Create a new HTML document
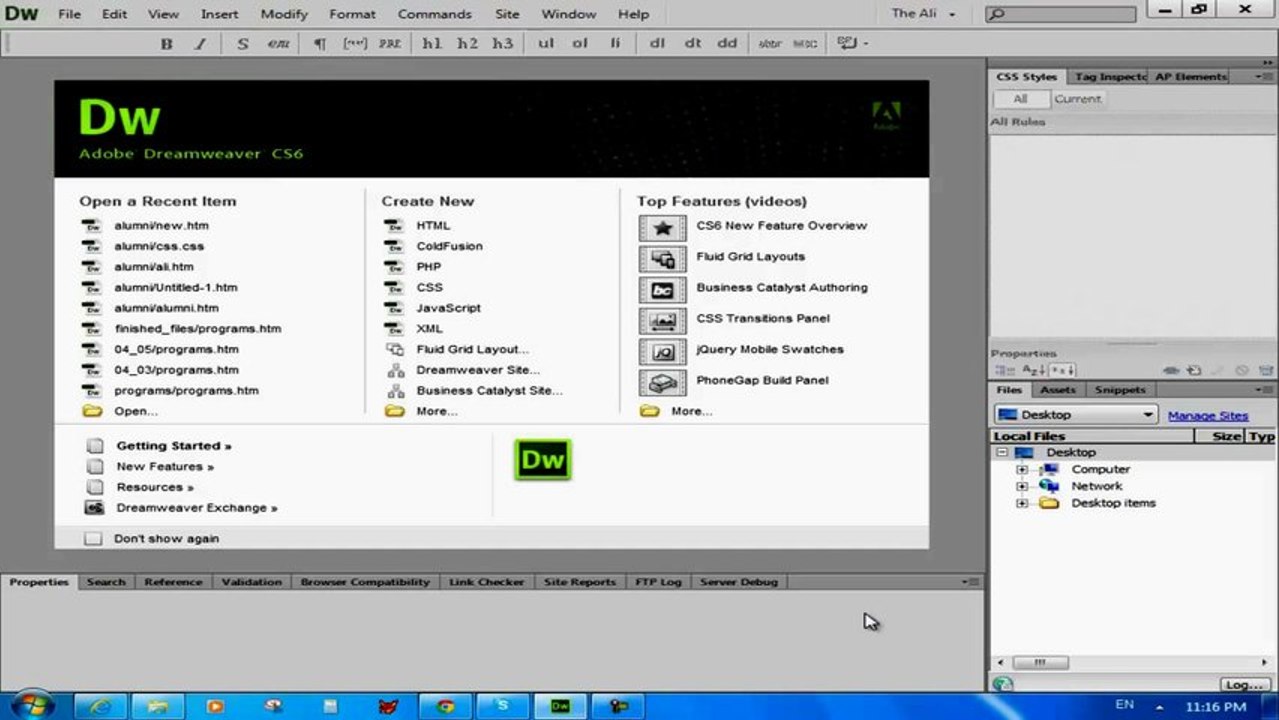 (x=433, y=225)
